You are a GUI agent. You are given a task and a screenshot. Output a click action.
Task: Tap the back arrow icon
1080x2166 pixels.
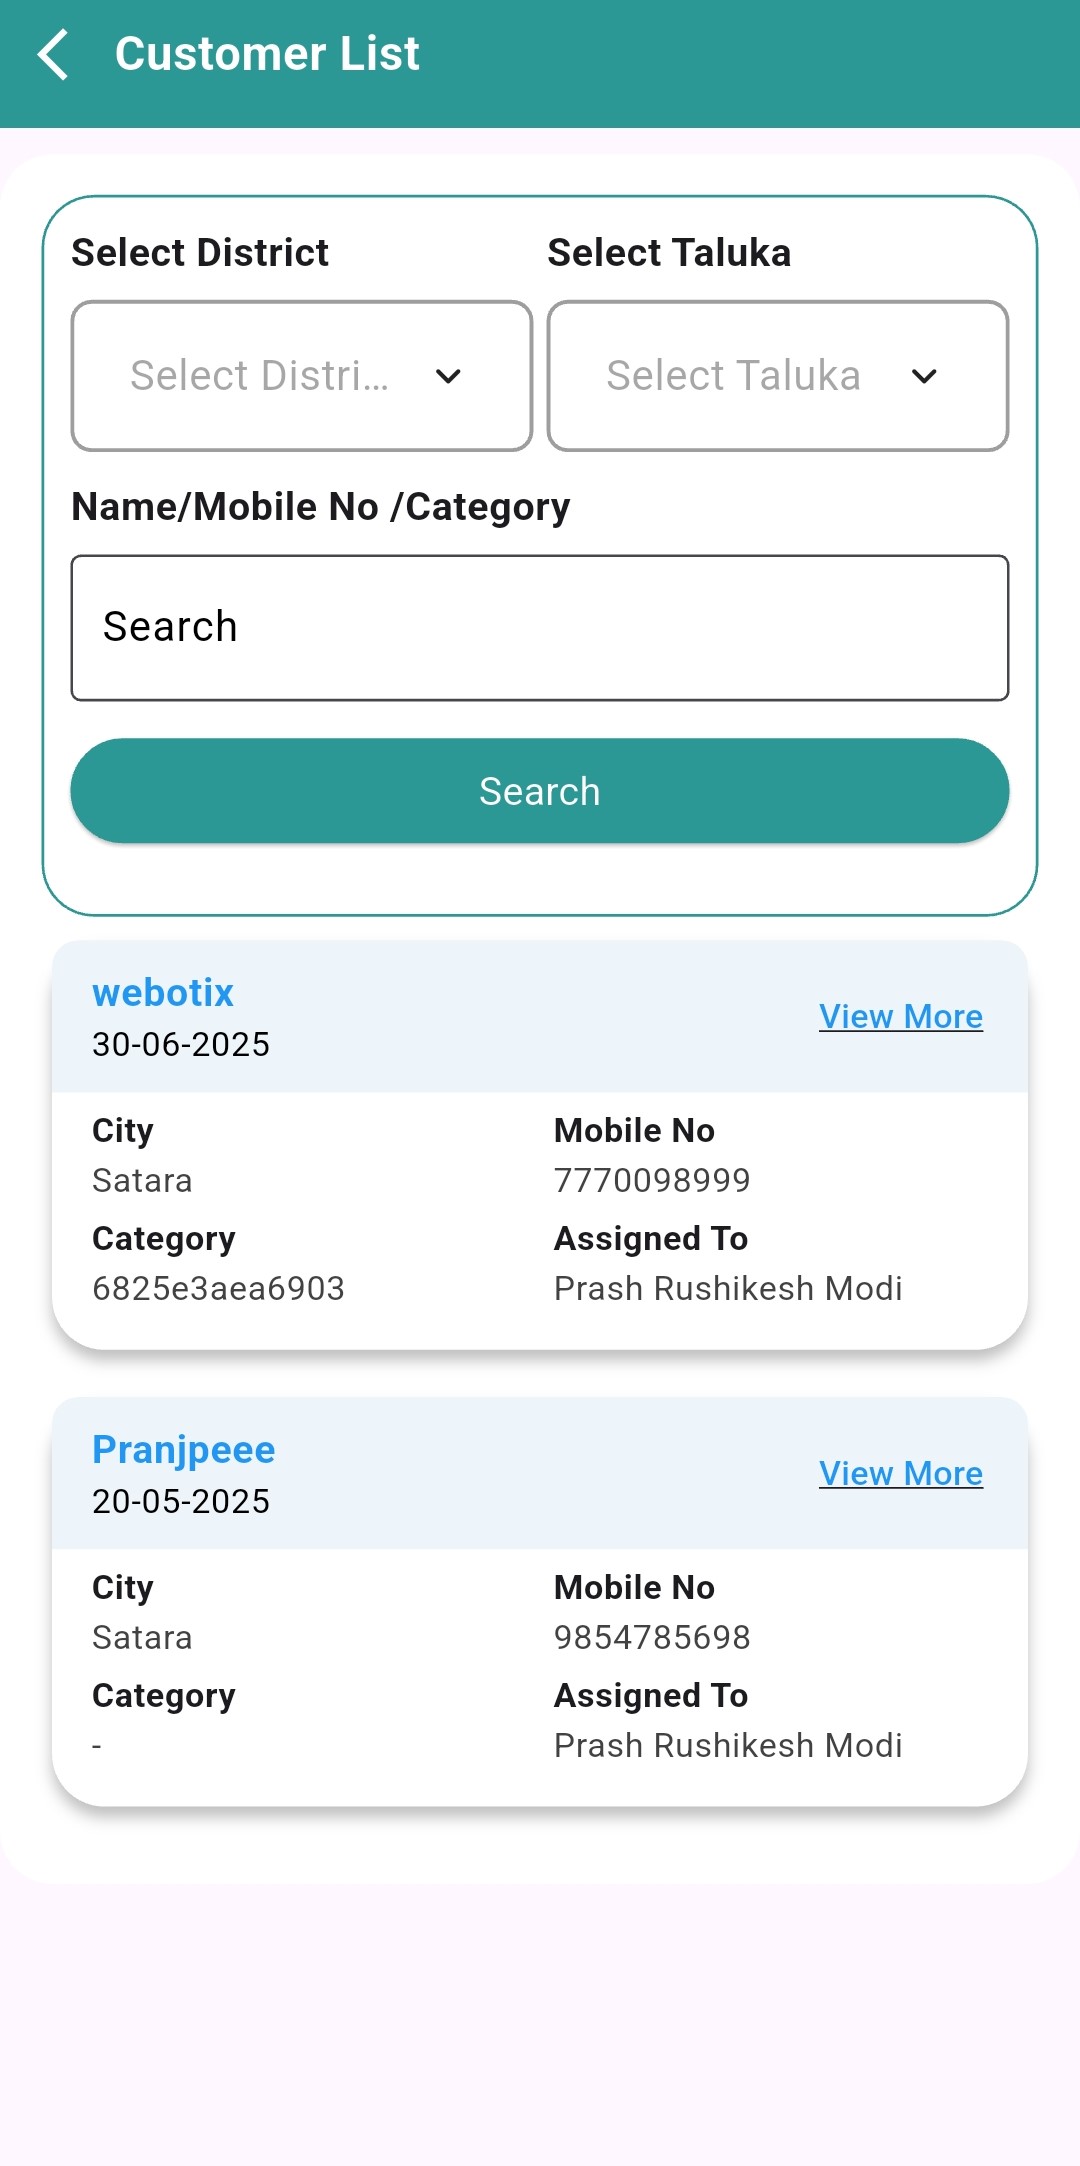(53, 54)
